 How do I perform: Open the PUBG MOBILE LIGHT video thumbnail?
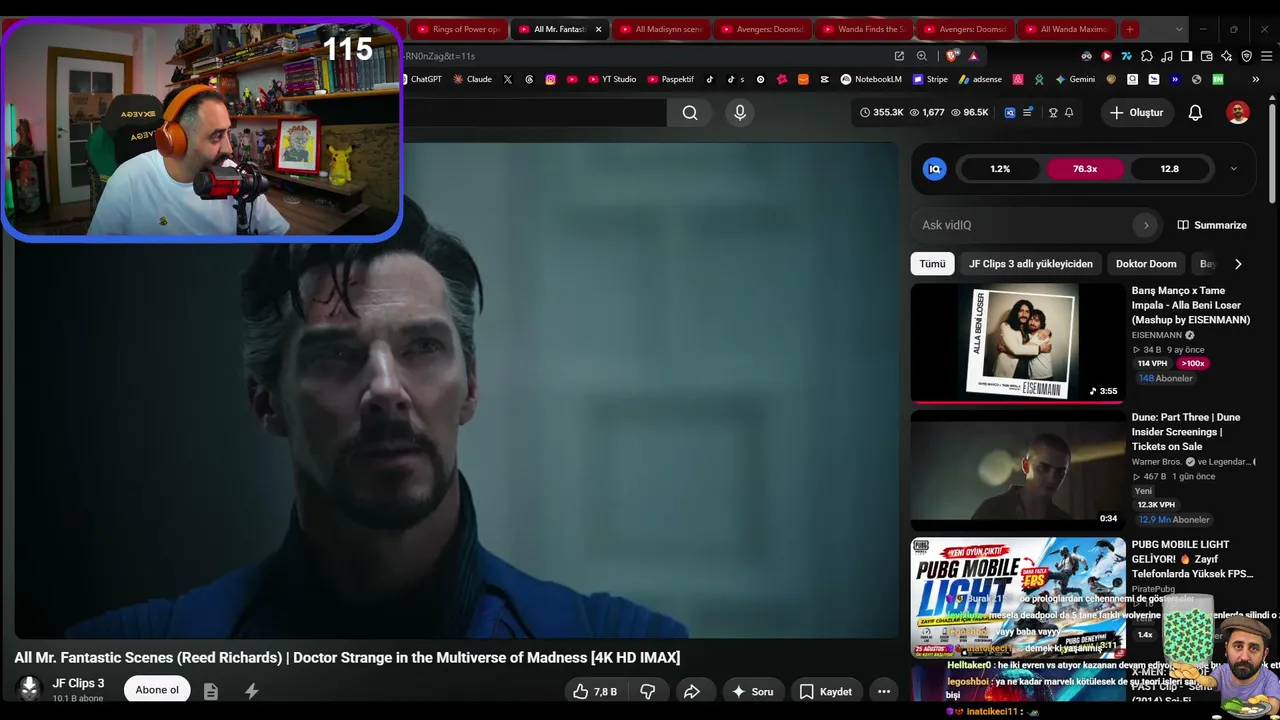[x=1017, y=597]
